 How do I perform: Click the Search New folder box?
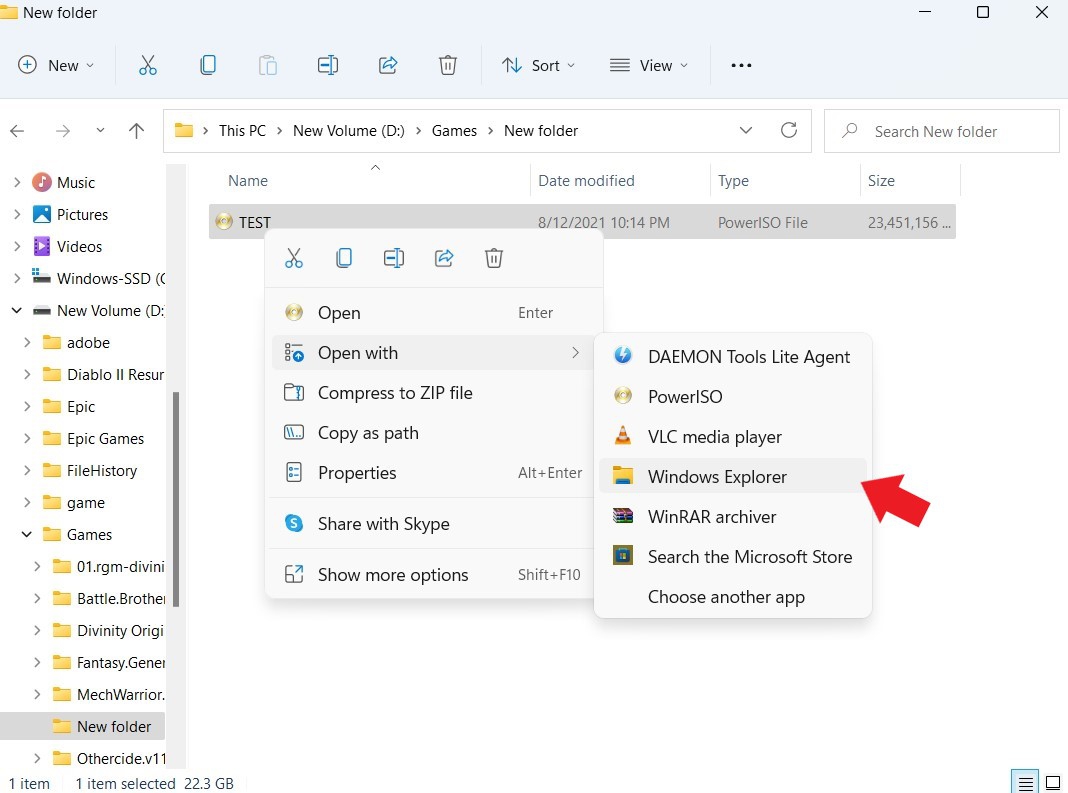[941, 131]
